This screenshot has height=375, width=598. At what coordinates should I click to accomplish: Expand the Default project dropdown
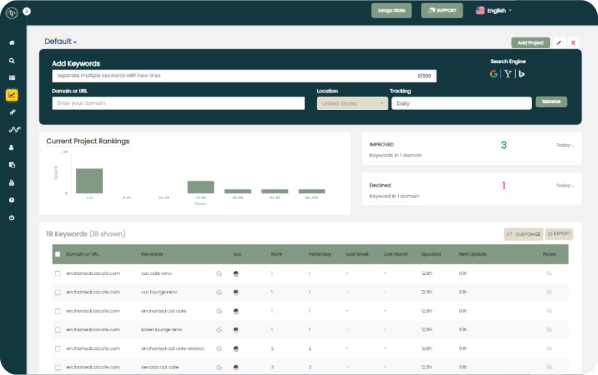61,41
